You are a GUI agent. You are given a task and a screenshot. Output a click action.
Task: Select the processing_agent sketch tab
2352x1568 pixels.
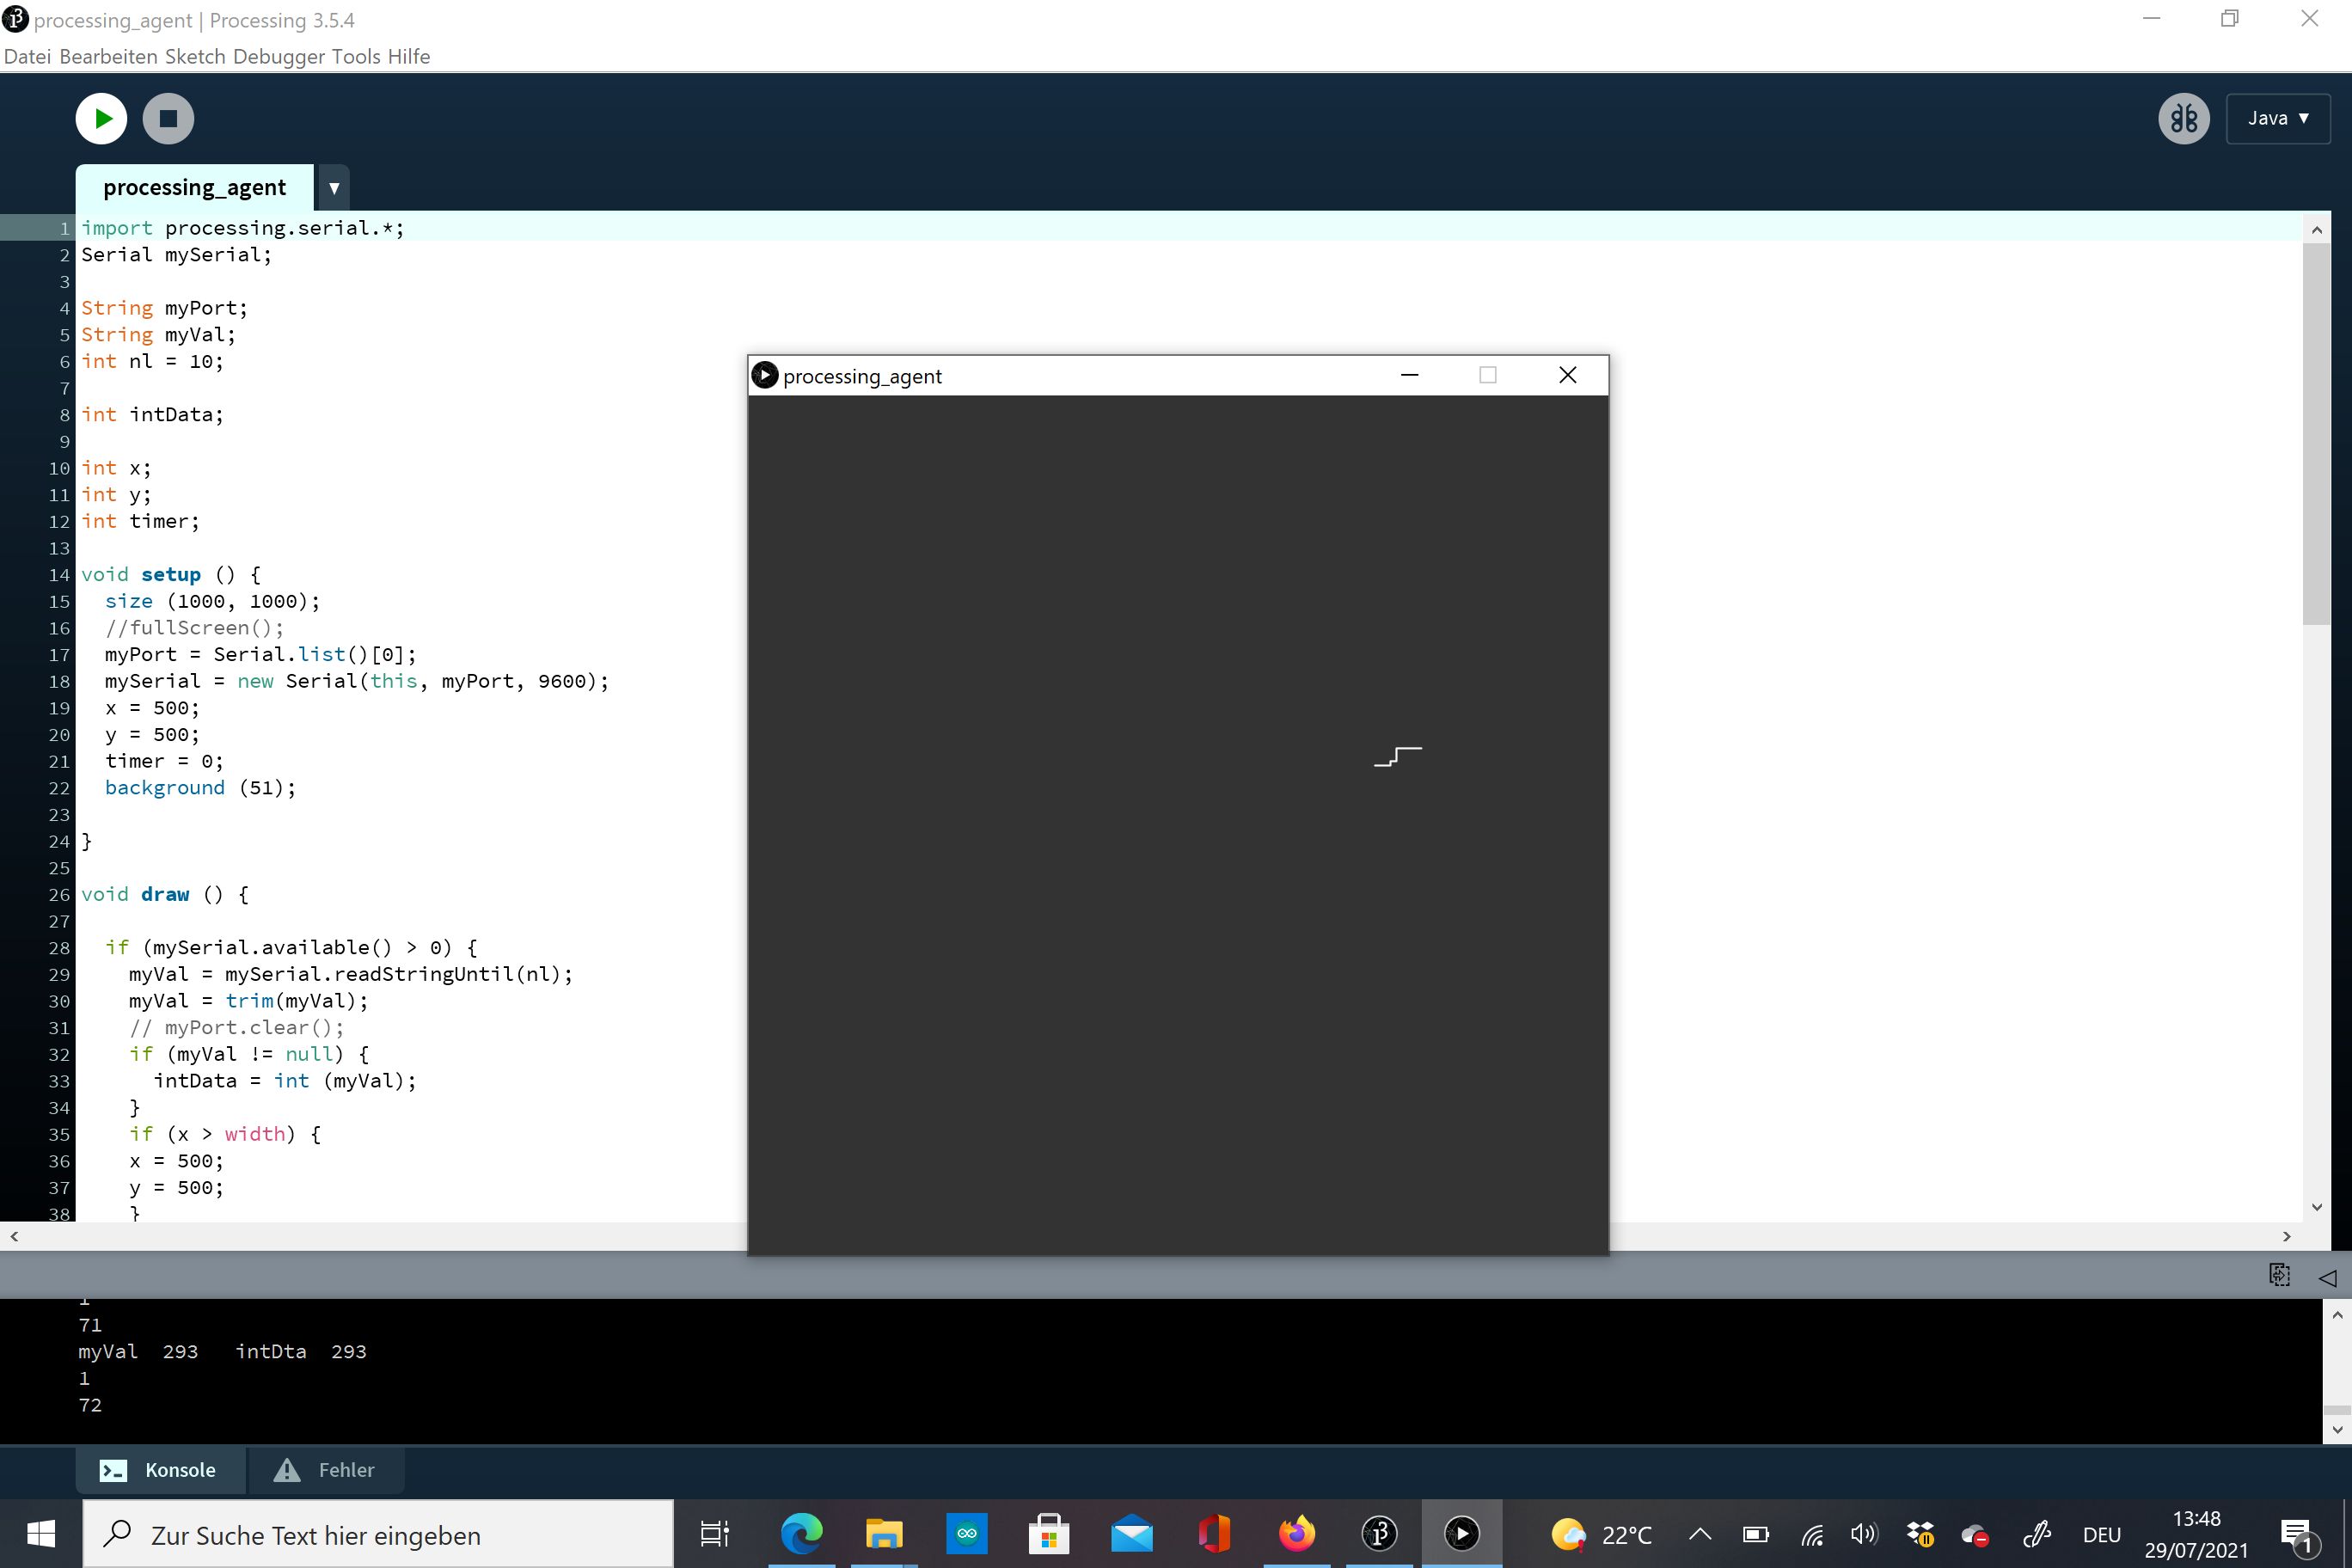click(194, 187)
